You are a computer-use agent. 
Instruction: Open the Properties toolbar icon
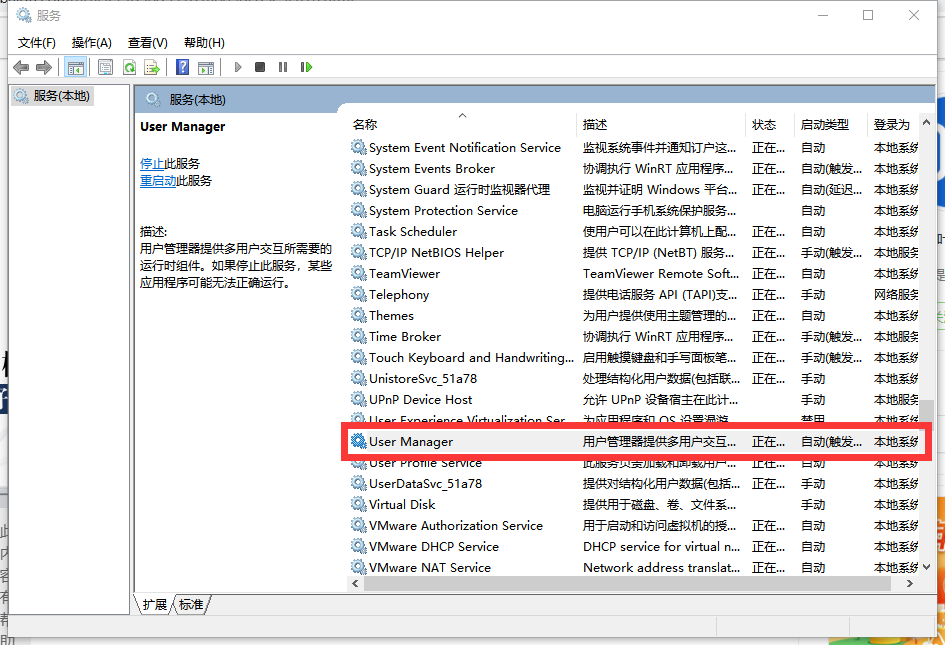[x=105, y=67]
